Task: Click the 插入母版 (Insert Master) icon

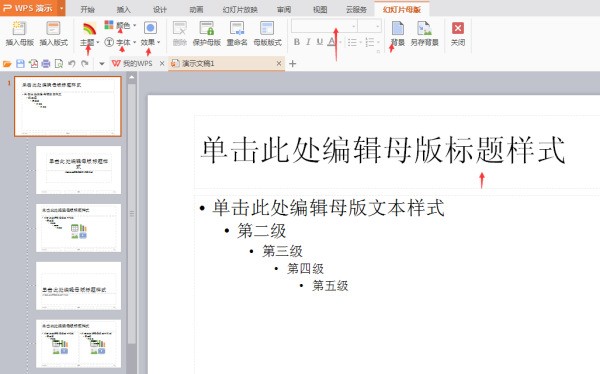Action: 19,28
